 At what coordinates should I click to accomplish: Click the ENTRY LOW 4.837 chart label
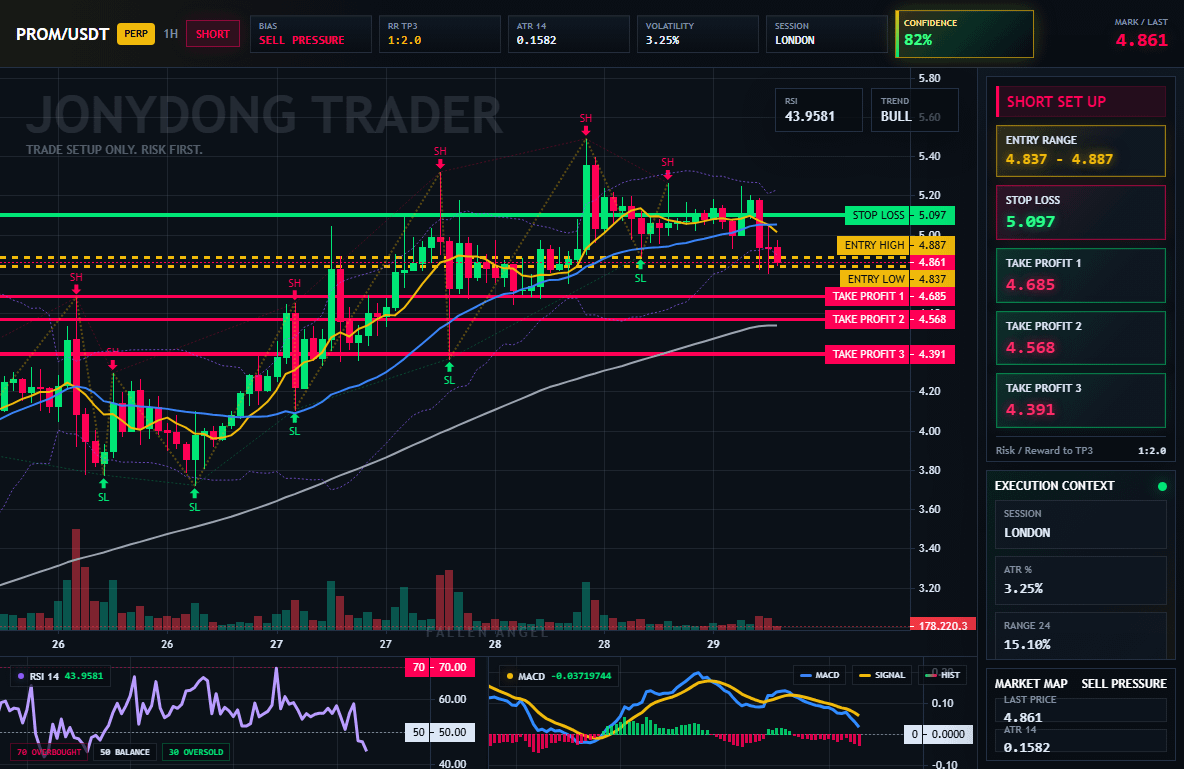[x=897, y=279]
